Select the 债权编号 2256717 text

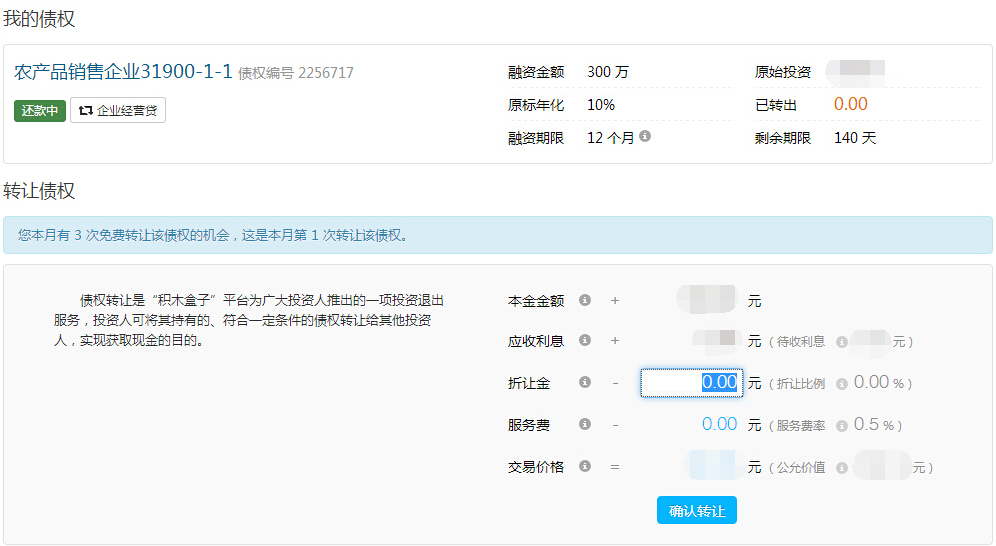click(x=296, y=73)
